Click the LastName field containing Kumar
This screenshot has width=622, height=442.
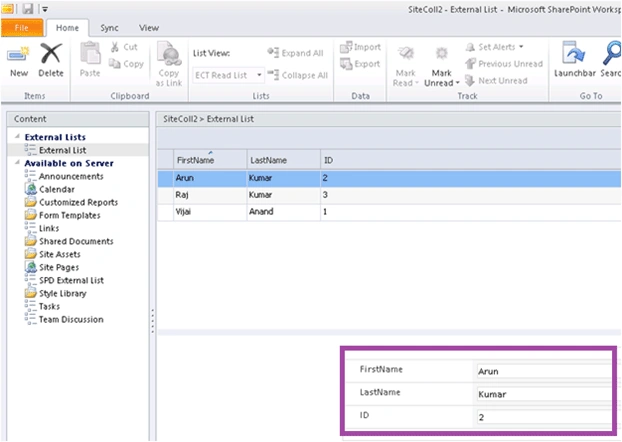point(543,394)
